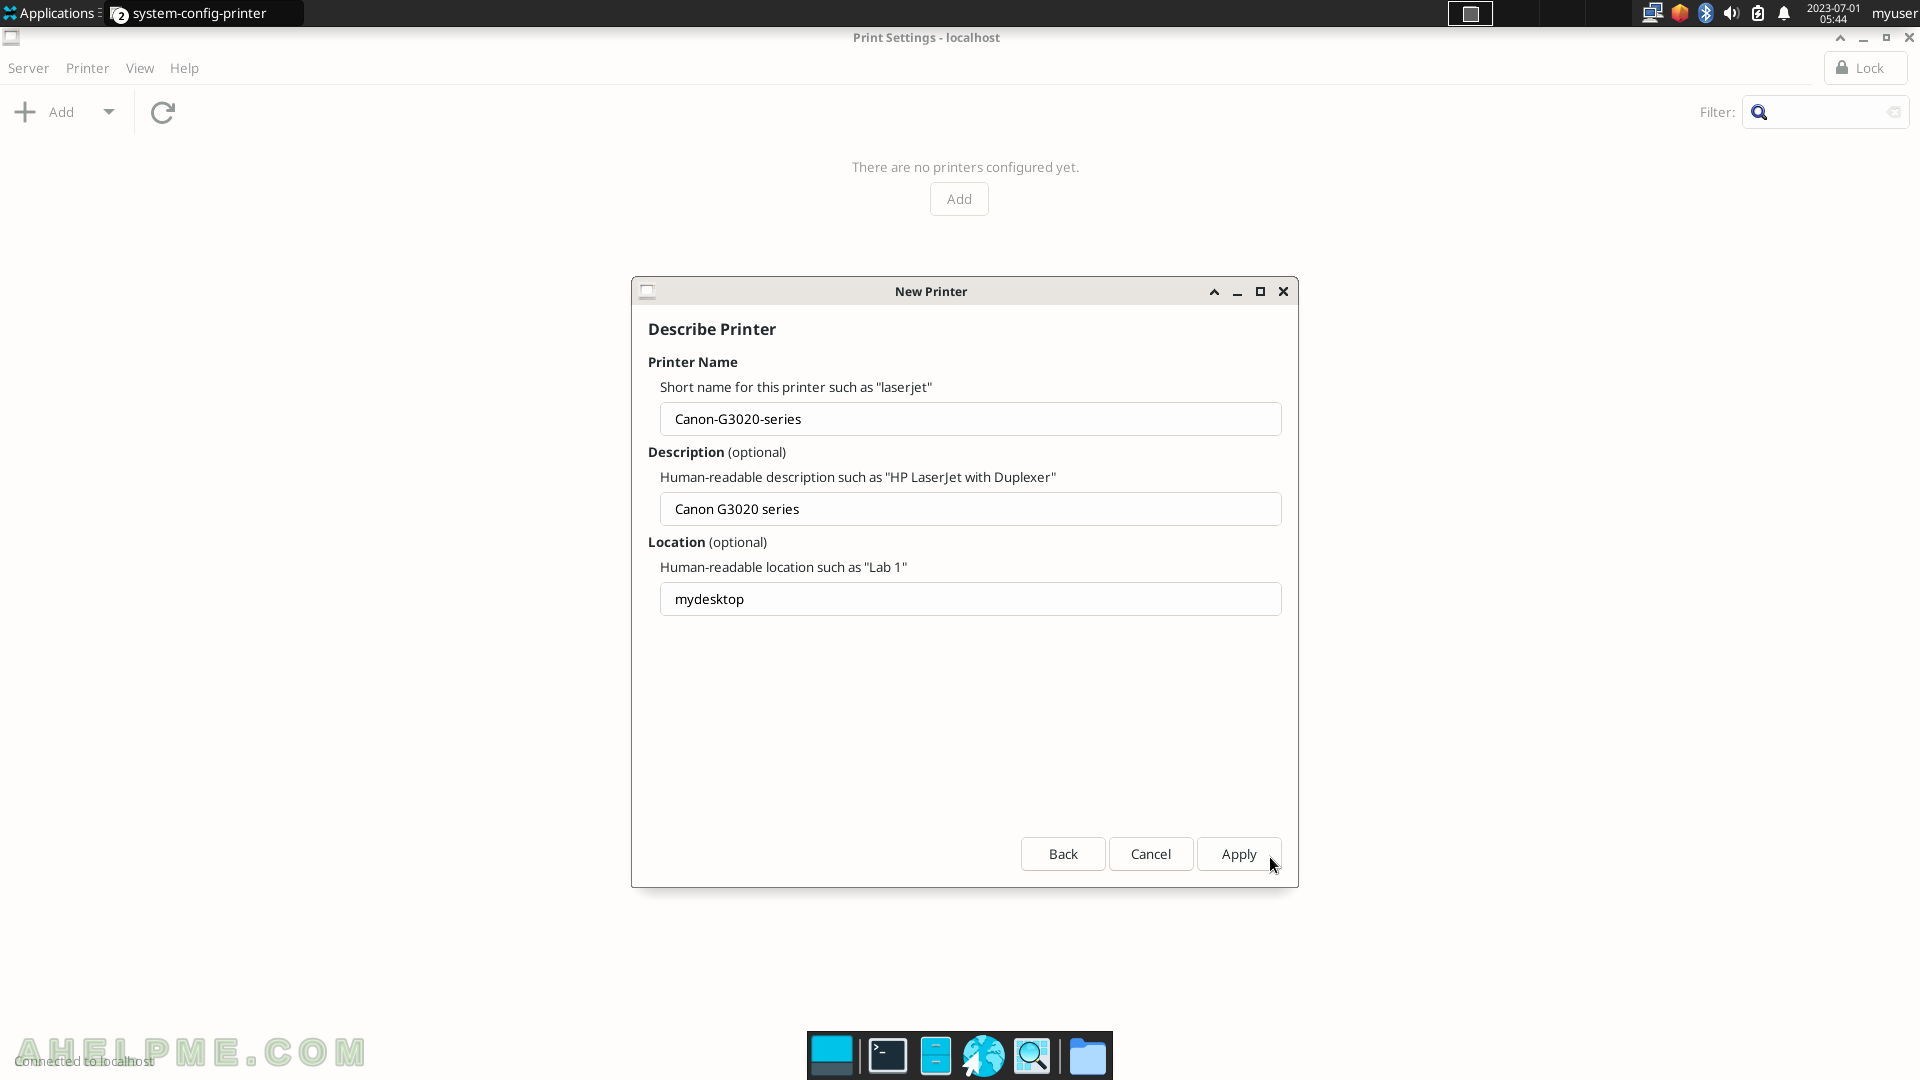
Task: Open the Bluetooth tray icon
Action: click(x=1706, y=13)
